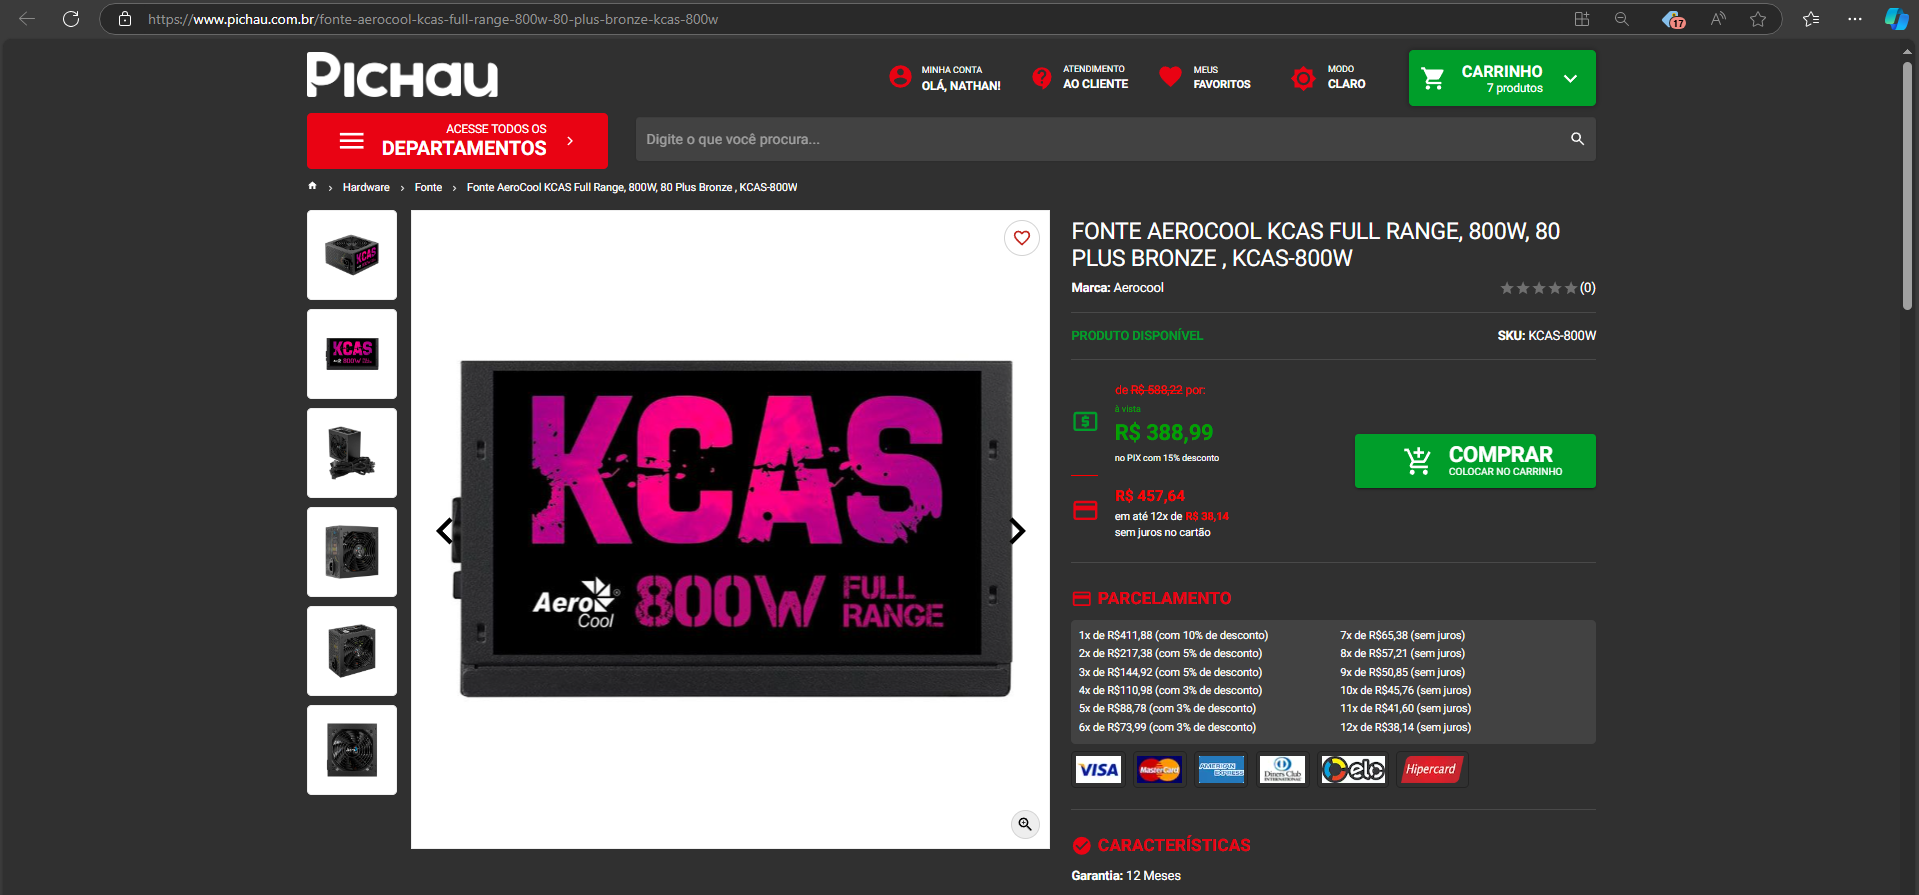Click the MasterCard logo

[x=1159, y=770]
